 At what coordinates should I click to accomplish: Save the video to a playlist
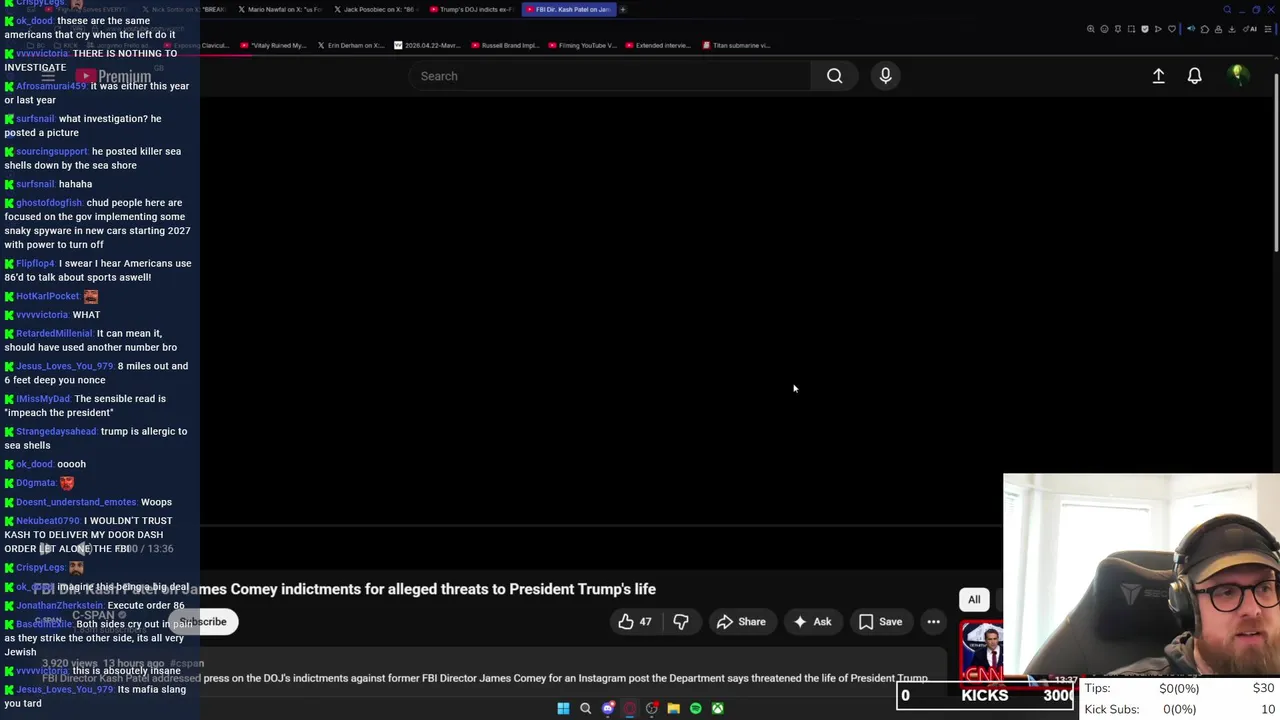coord(880,622)
